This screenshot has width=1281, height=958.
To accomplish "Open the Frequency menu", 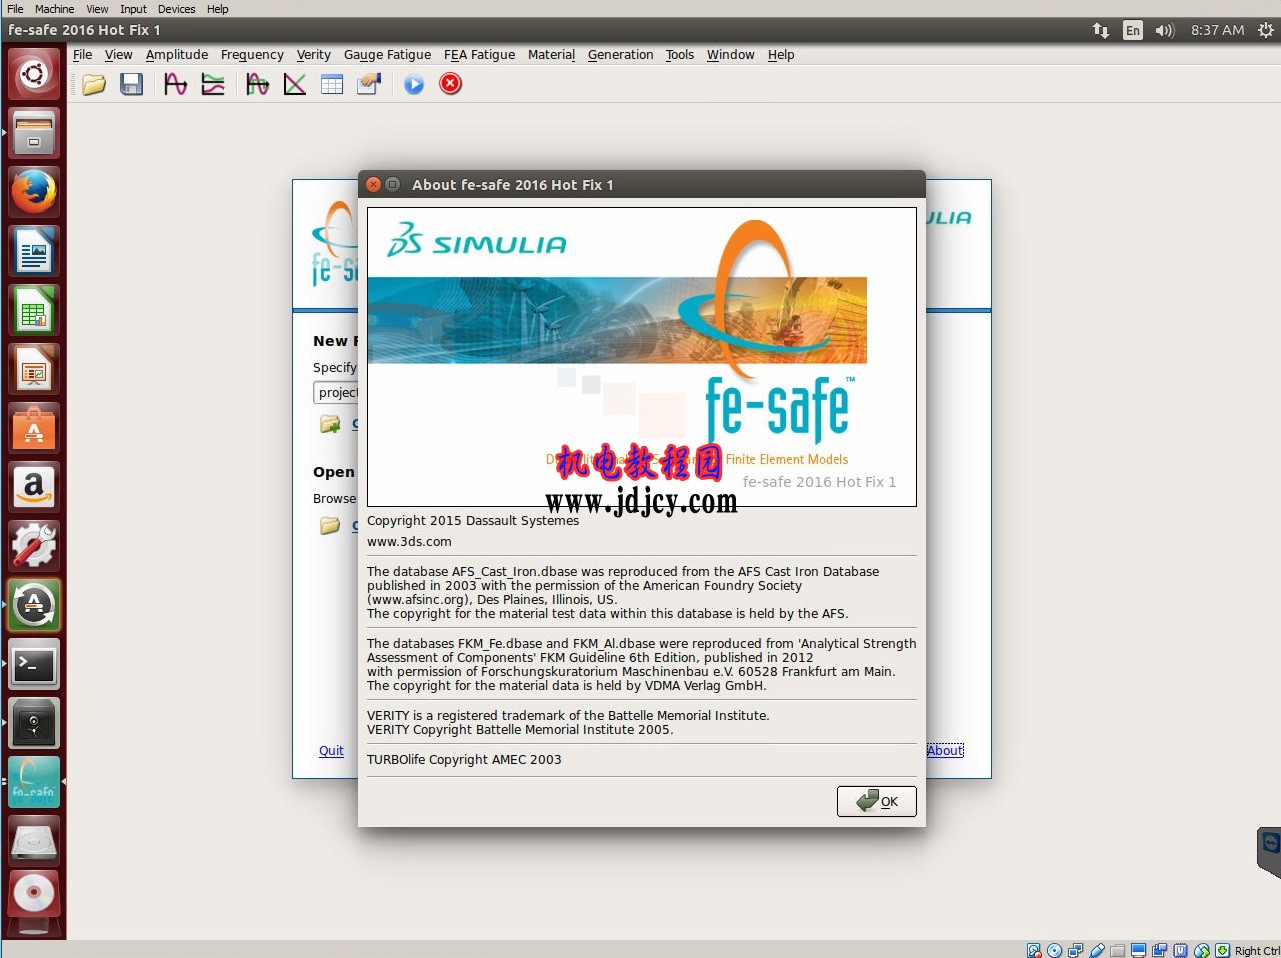I will [x=252, y=55].
